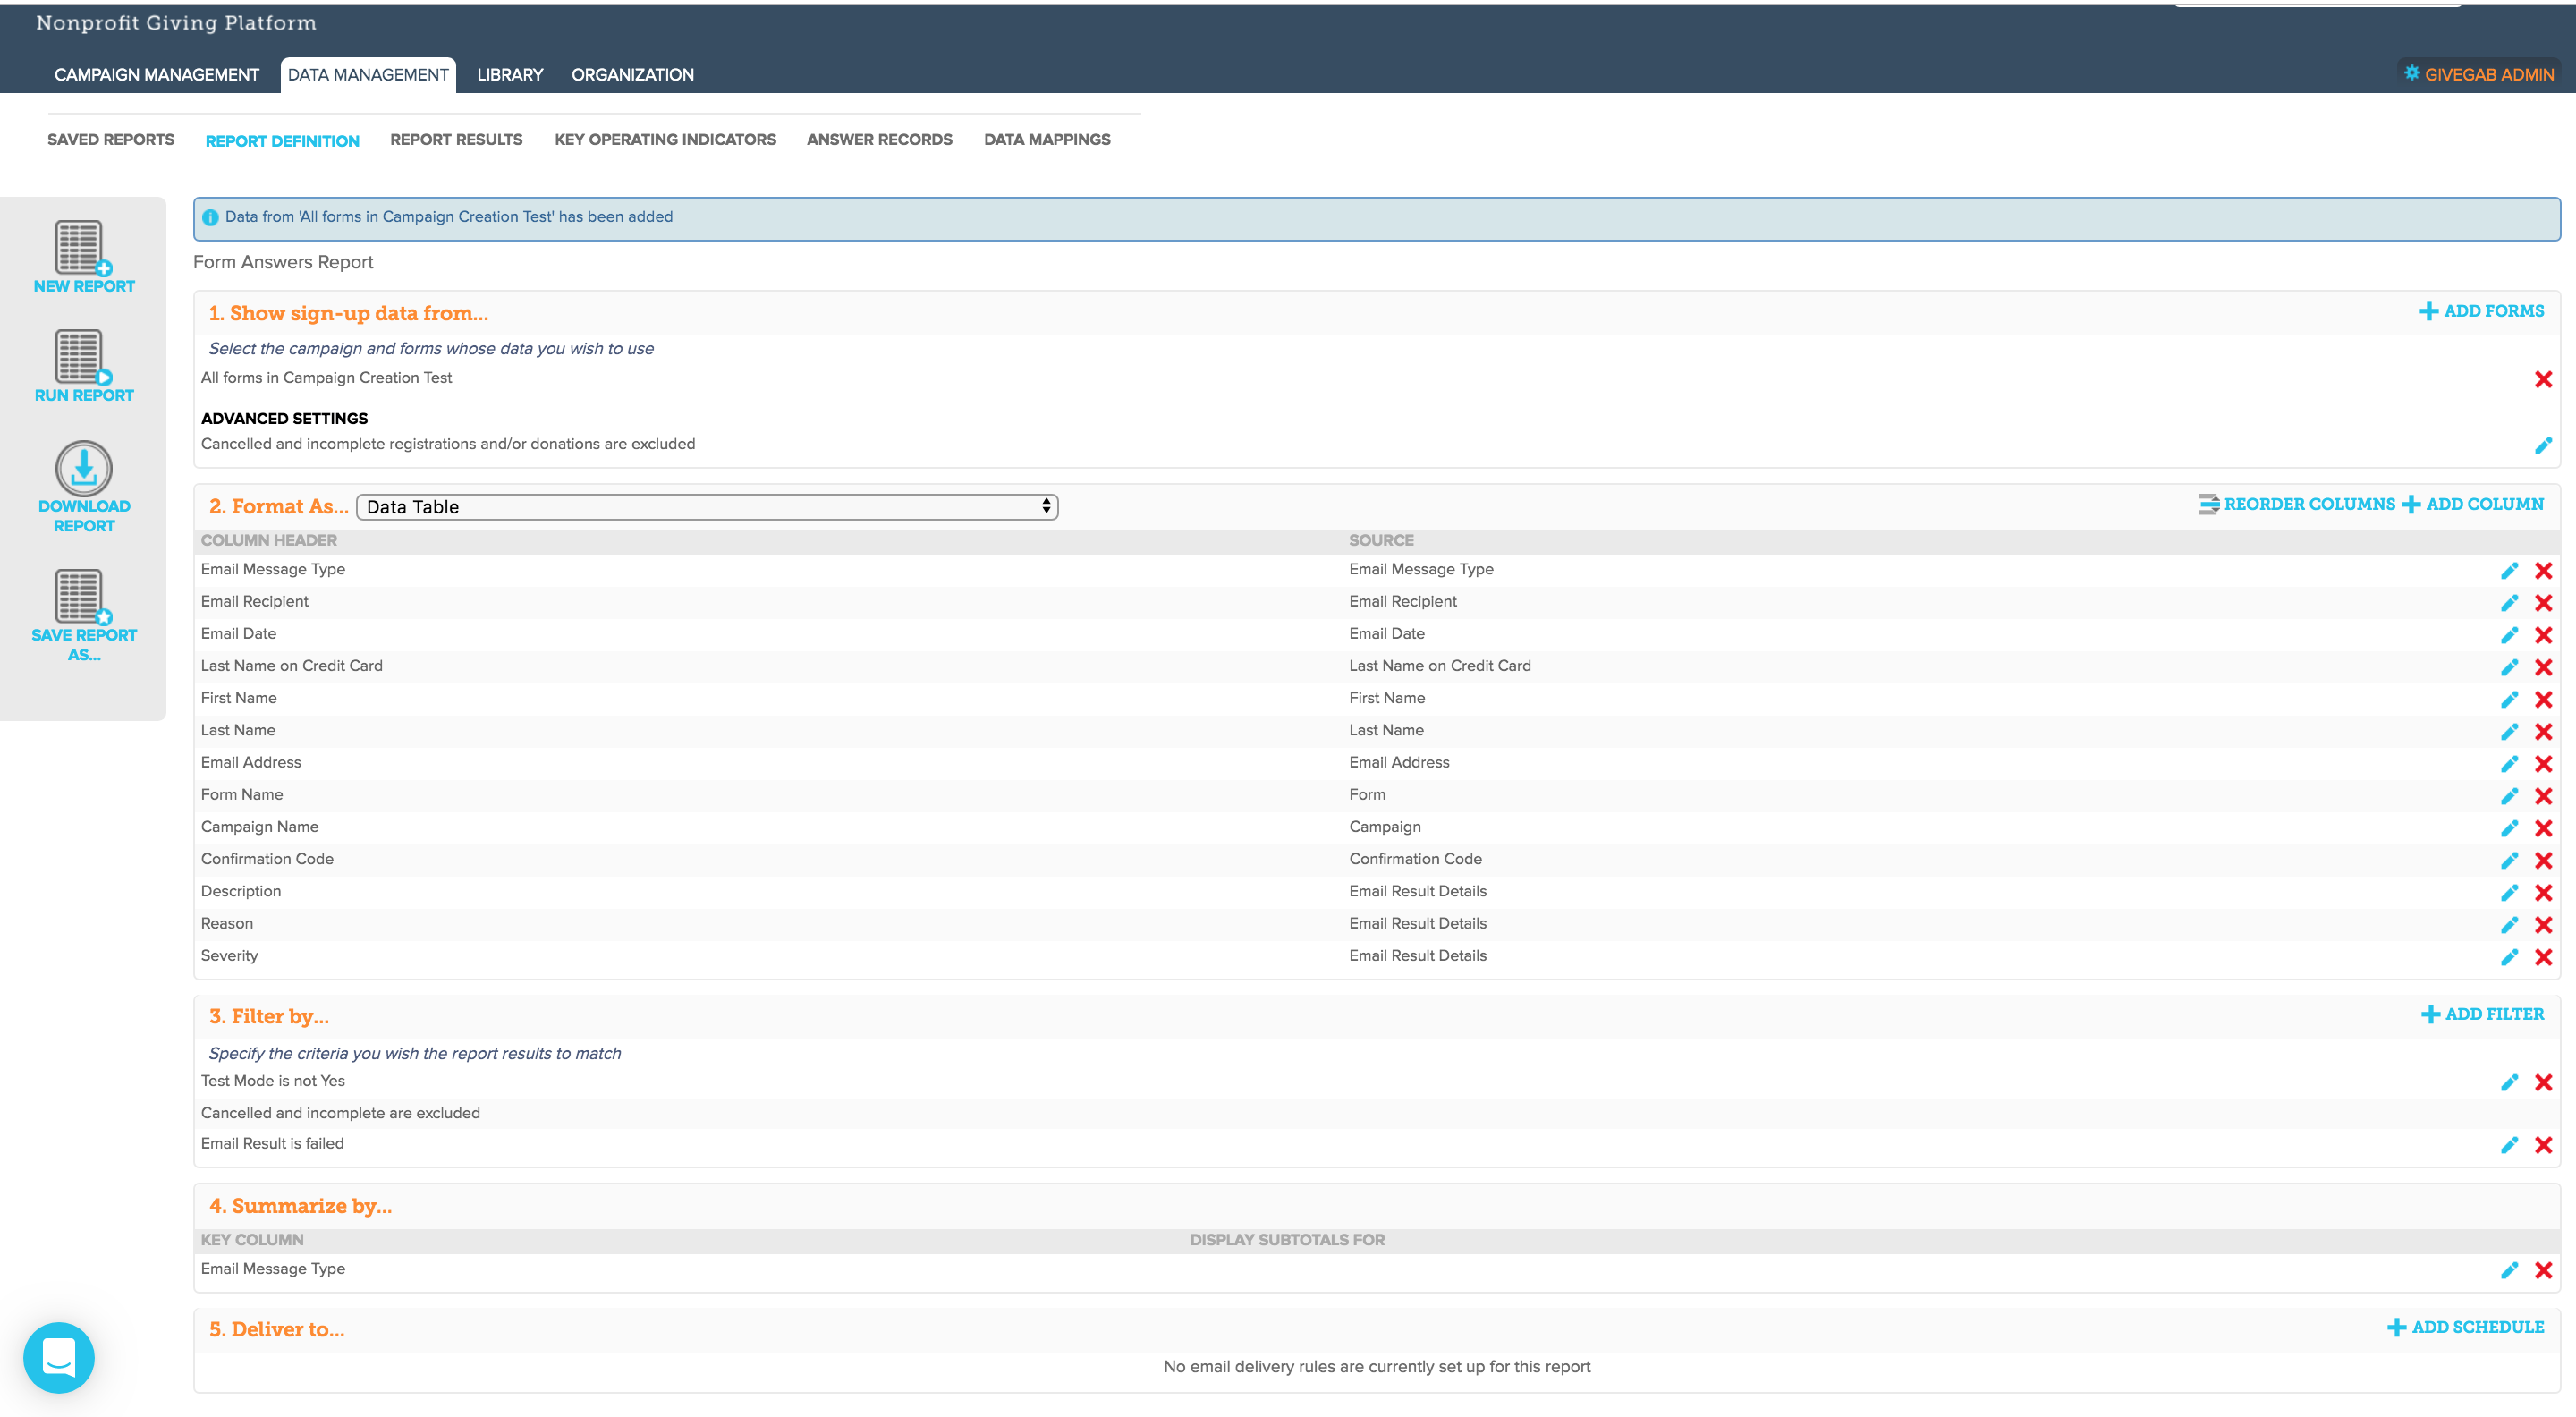2576x1417 pixels.
Task: Edit the Email Date column
Action: [2509, 634]
